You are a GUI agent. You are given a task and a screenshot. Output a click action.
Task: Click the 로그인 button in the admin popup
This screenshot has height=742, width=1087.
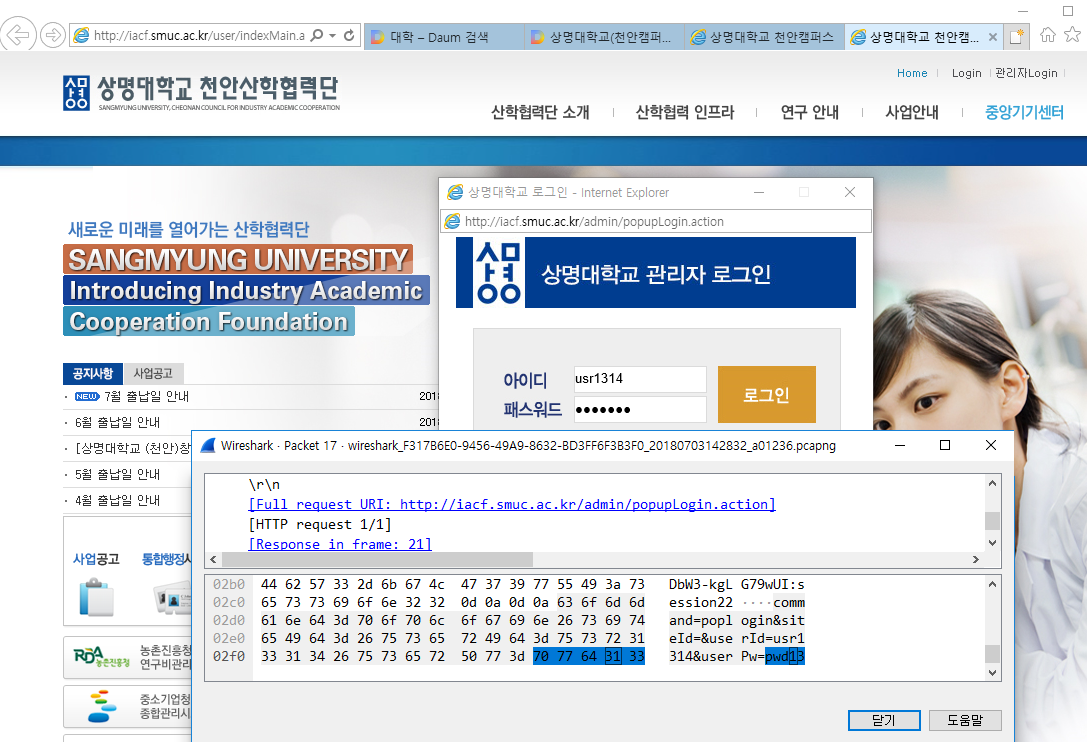click(766, 395)
